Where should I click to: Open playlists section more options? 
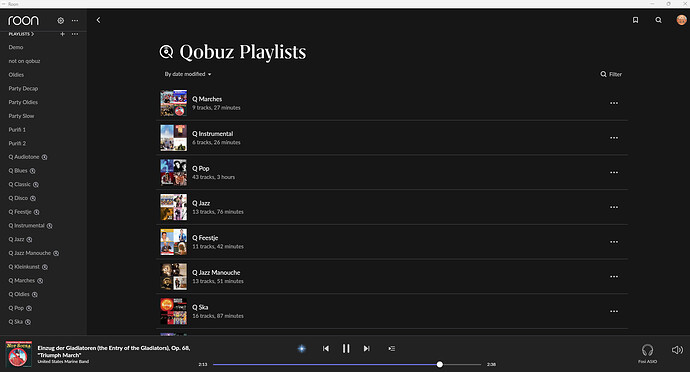tap(75, 34)
